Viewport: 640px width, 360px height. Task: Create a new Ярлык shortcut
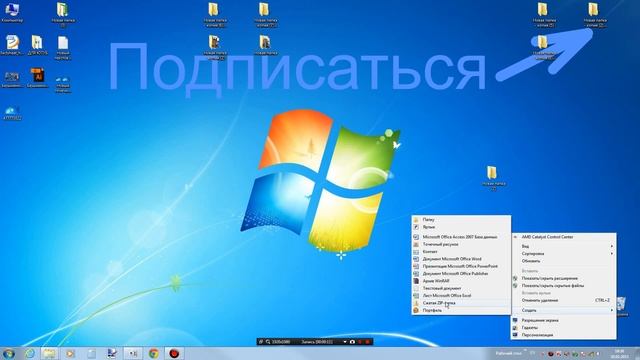click(461, 227)
